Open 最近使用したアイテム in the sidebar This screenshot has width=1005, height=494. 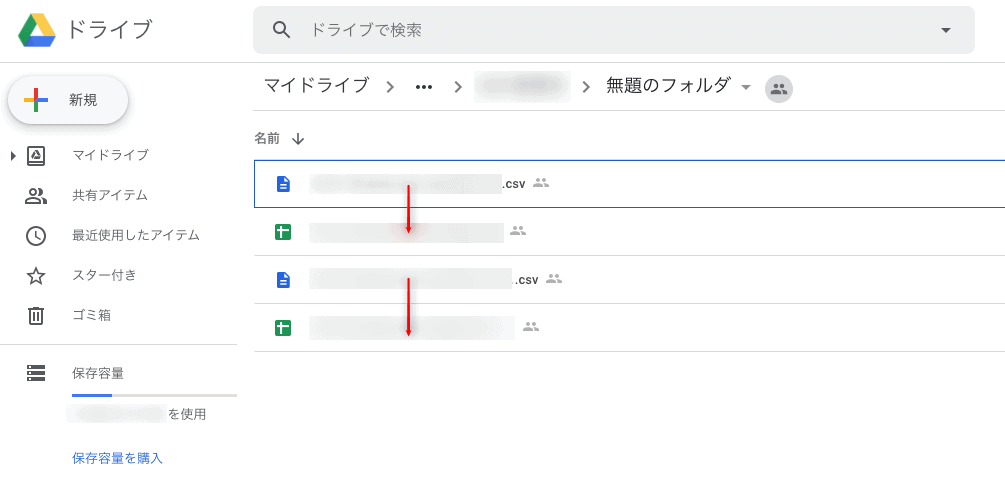click(x=135, y=235)
